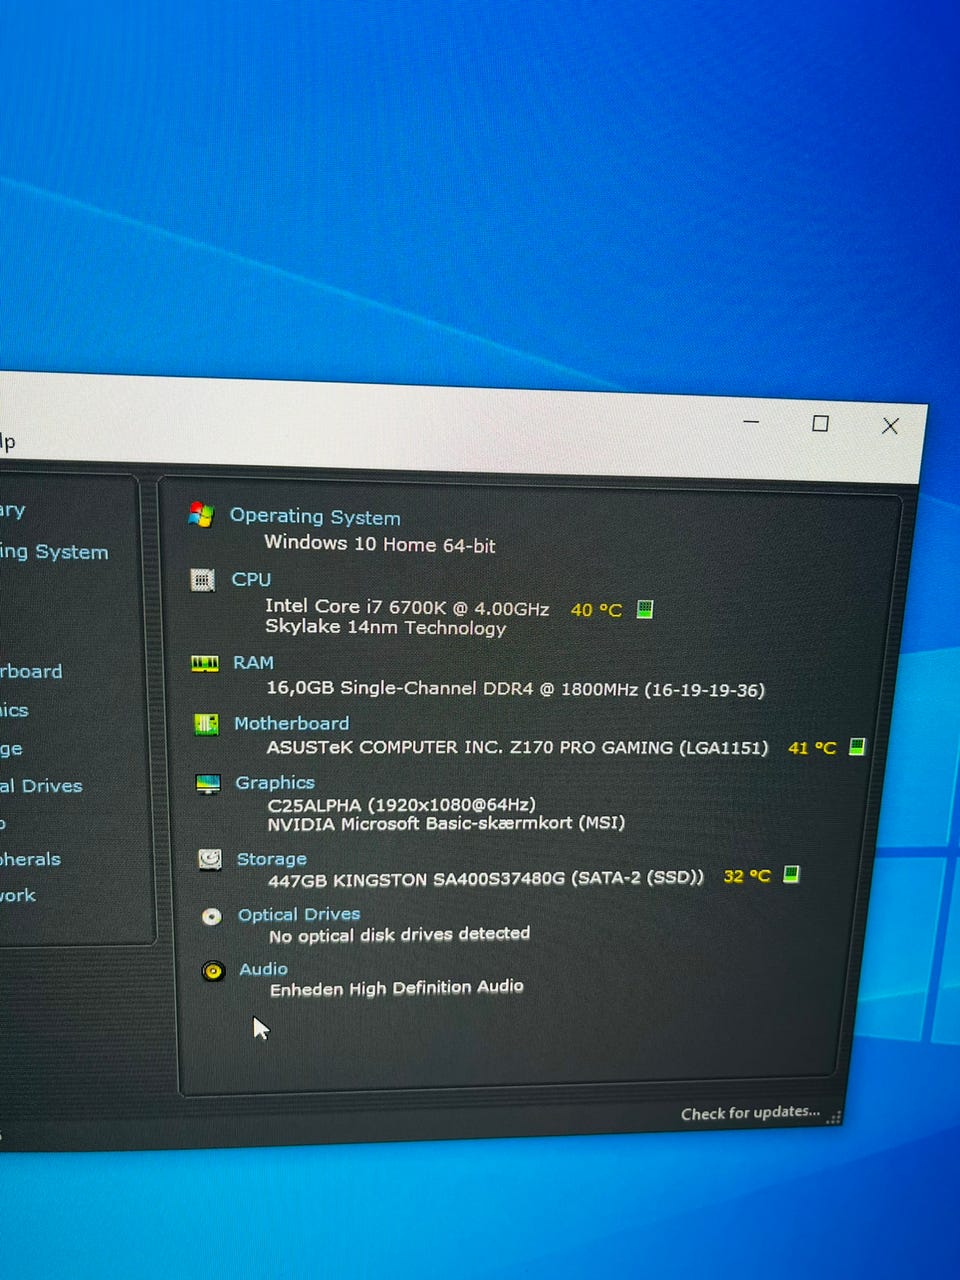Viewport: 960px width, 1280px height.
Task: Open Storage temperature green status icon
Action: [791, 875]
